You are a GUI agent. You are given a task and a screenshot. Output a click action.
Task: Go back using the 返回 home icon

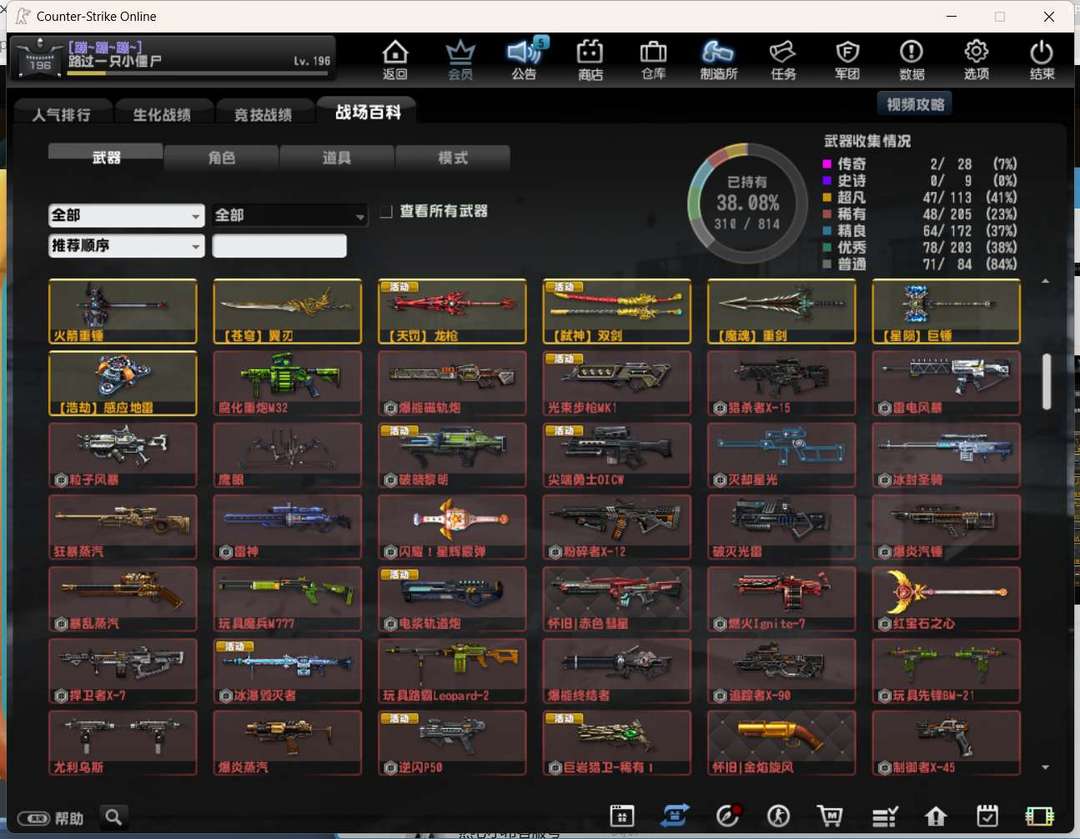click(395, 60)
